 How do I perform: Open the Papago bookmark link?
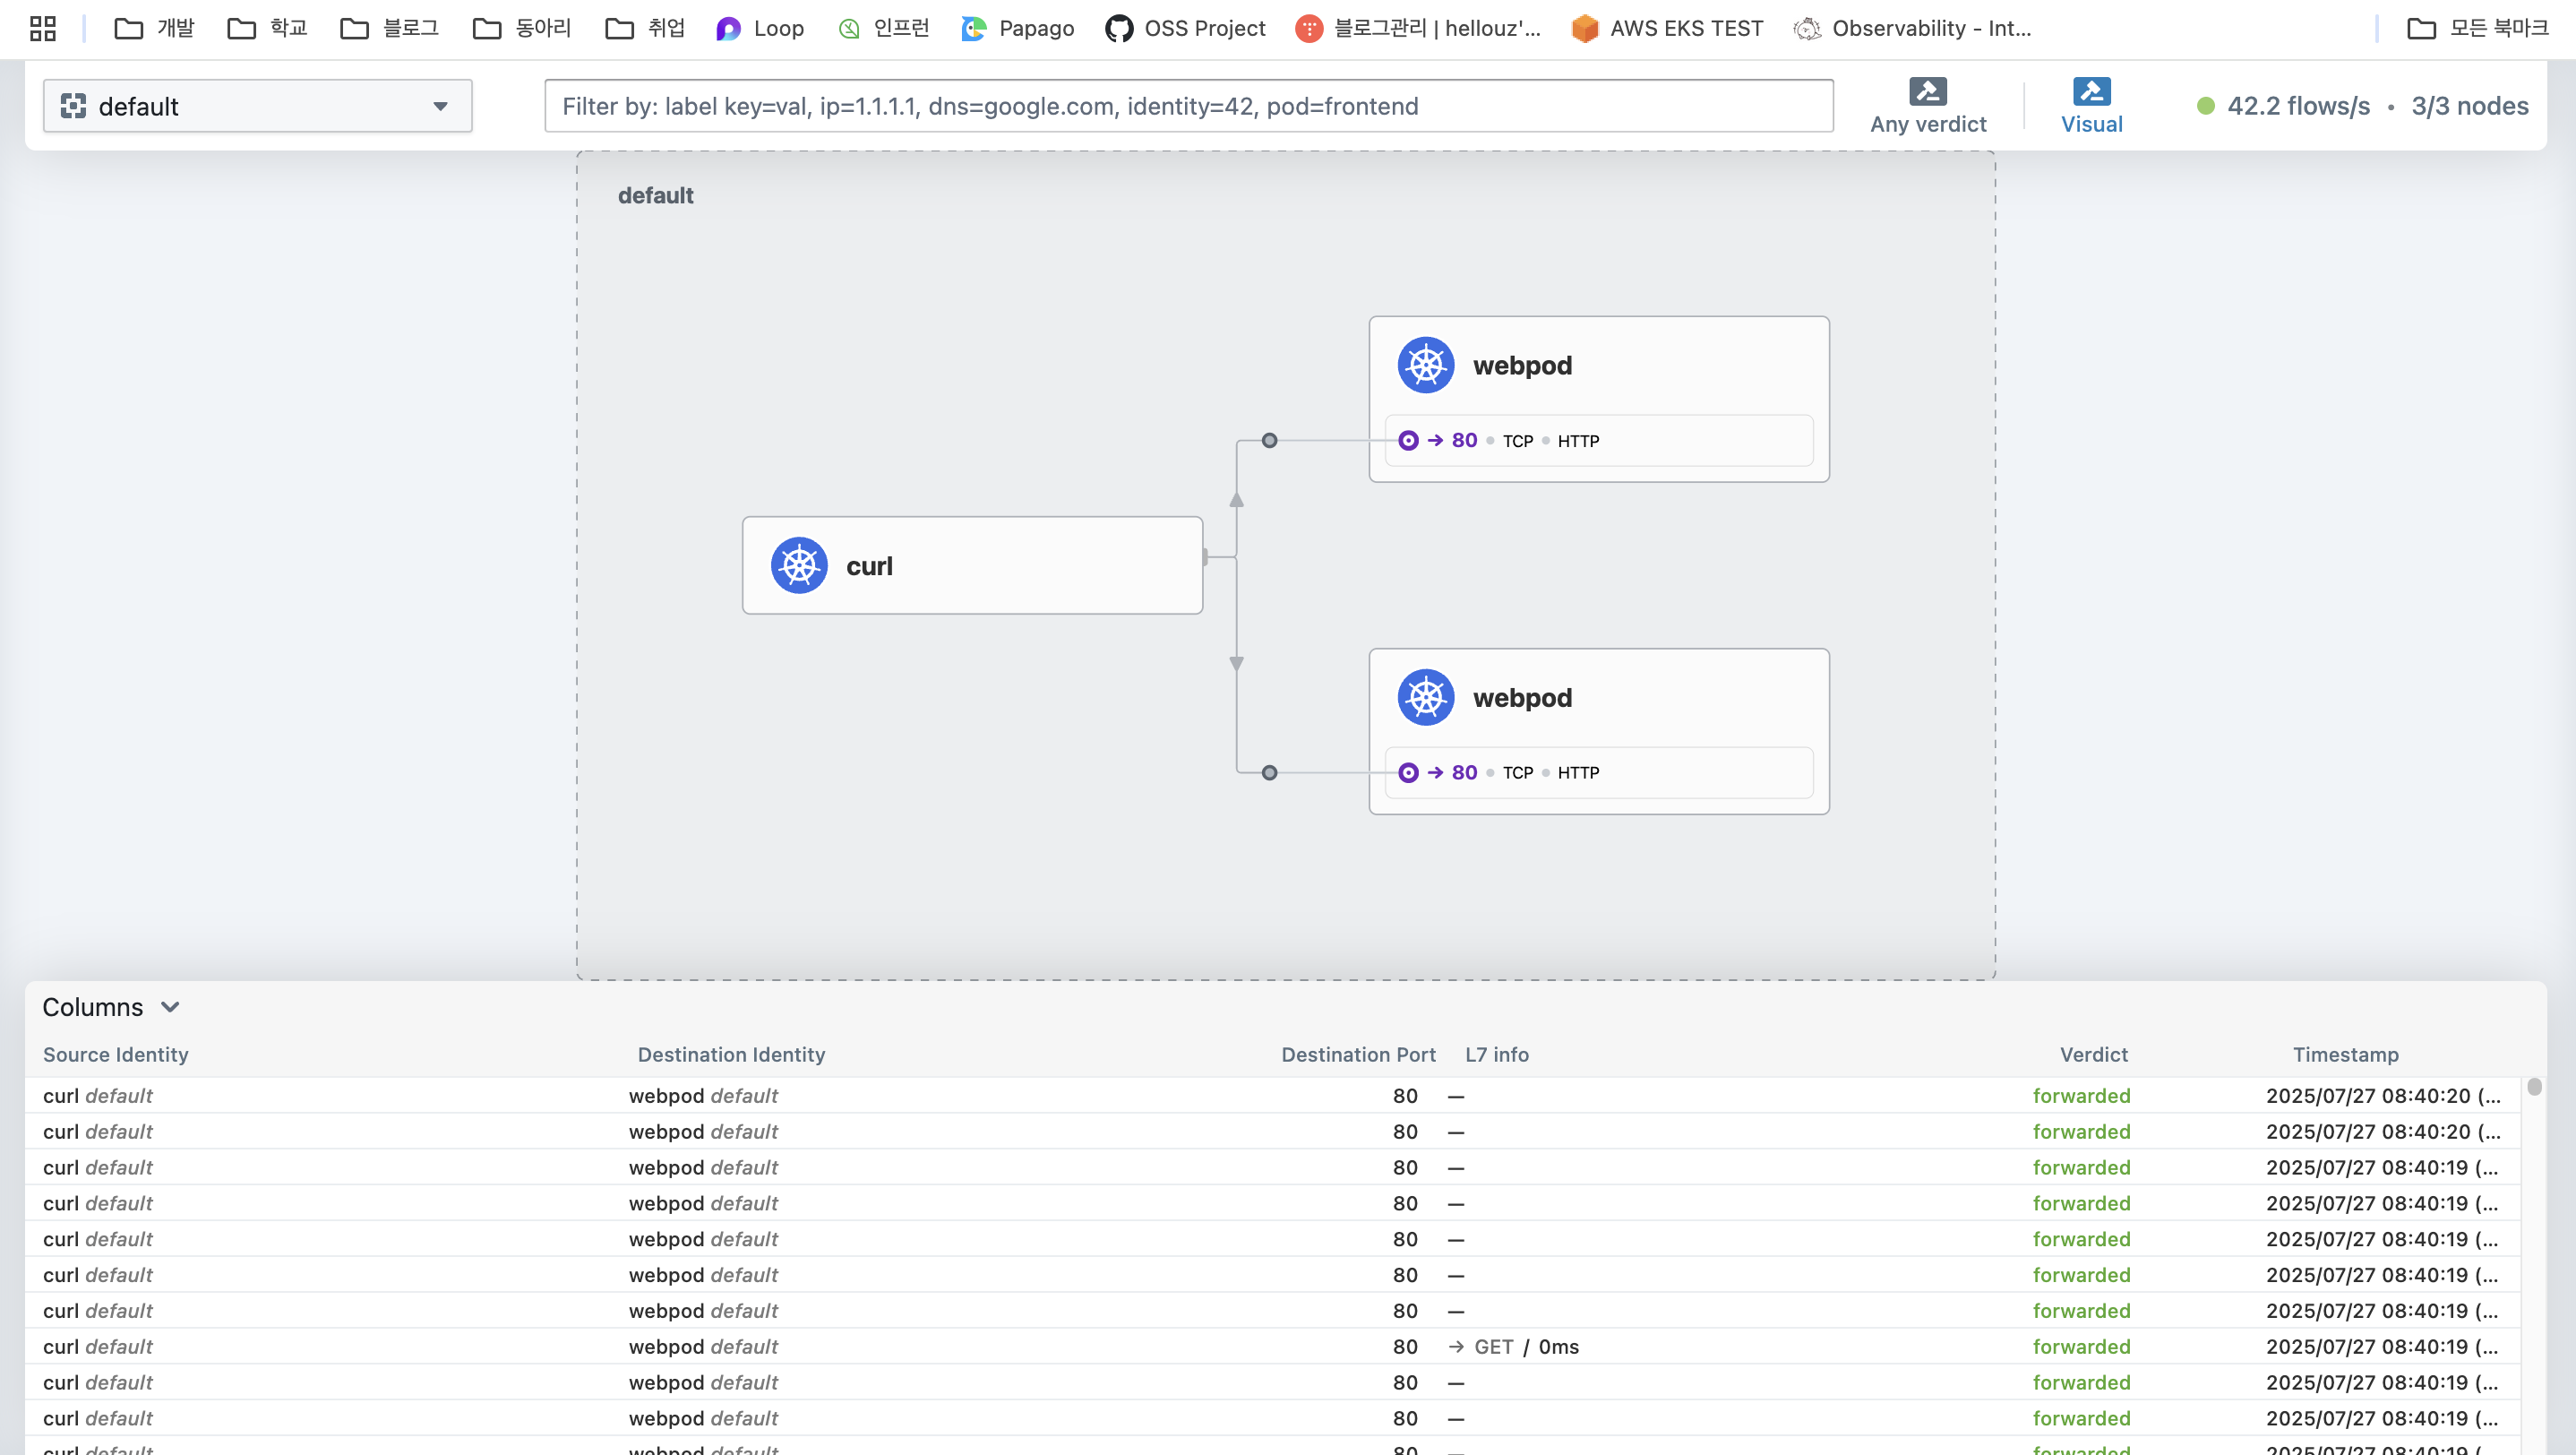(1018, 28)
